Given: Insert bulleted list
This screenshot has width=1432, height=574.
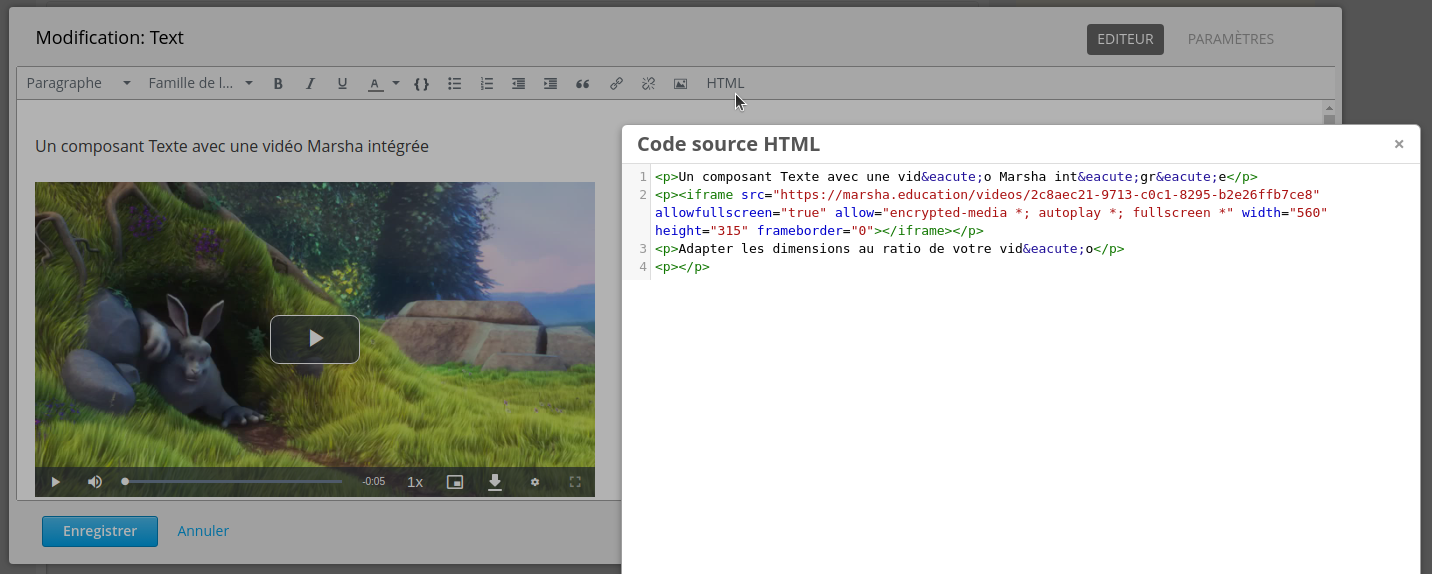Looking at the screenshot, I should pos(454,84).
